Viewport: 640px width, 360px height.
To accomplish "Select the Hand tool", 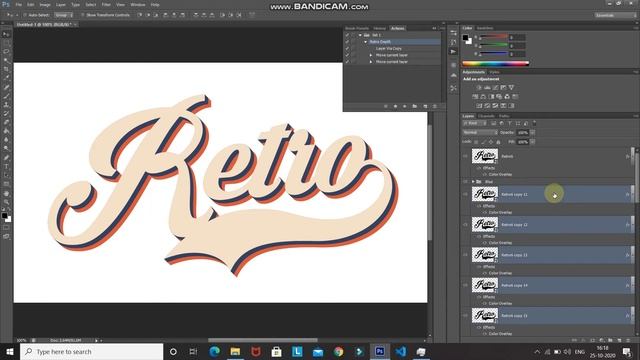I will tap(6, 193).
